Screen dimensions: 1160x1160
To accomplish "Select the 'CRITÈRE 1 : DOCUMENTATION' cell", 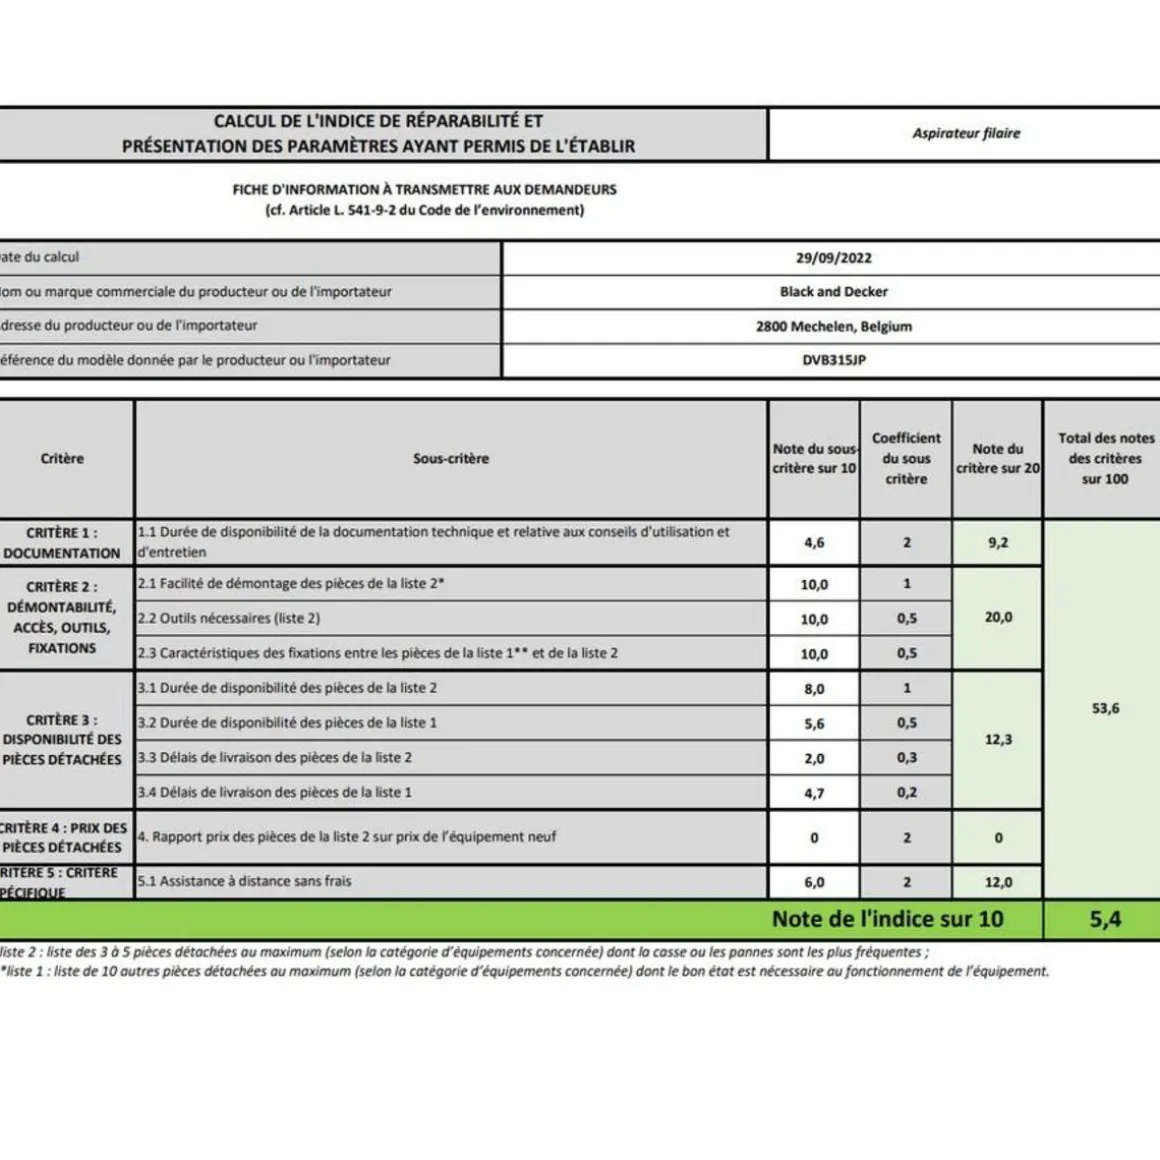I will (x=62, y=543).
